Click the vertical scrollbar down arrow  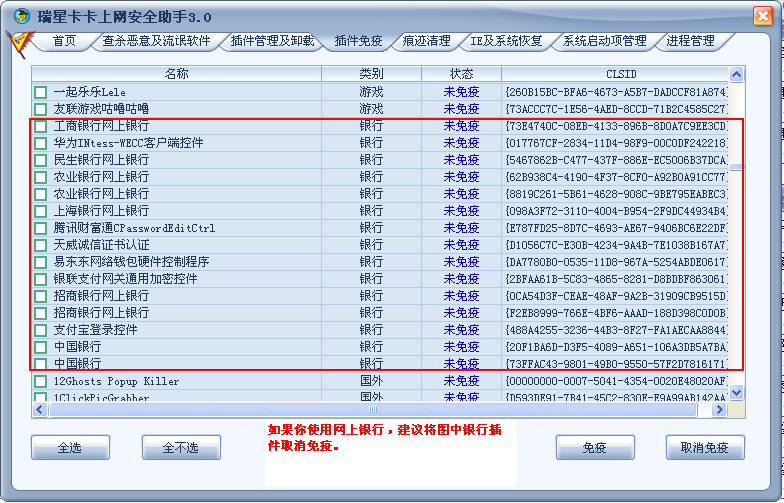pyautogui.click(x=736, y=392)
